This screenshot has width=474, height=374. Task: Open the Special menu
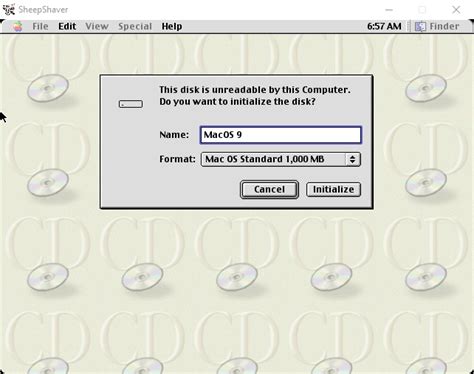click(135, 26)
